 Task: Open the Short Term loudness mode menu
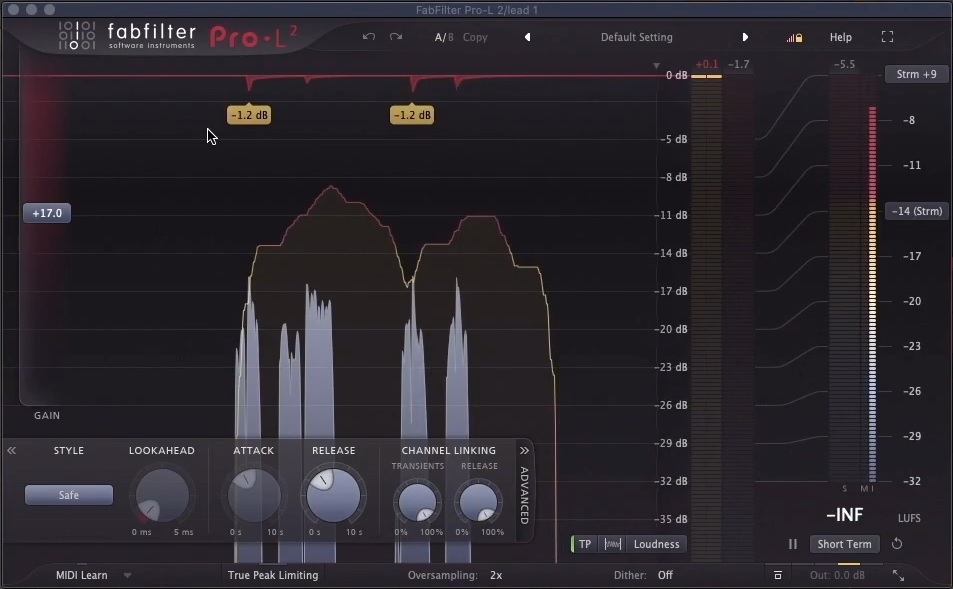pyautogui.click(x=844, y=544)
